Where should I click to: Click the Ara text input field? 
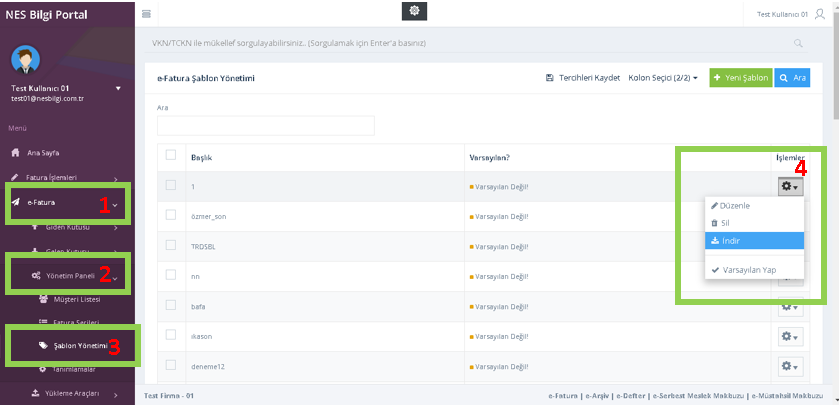(265, 125)
